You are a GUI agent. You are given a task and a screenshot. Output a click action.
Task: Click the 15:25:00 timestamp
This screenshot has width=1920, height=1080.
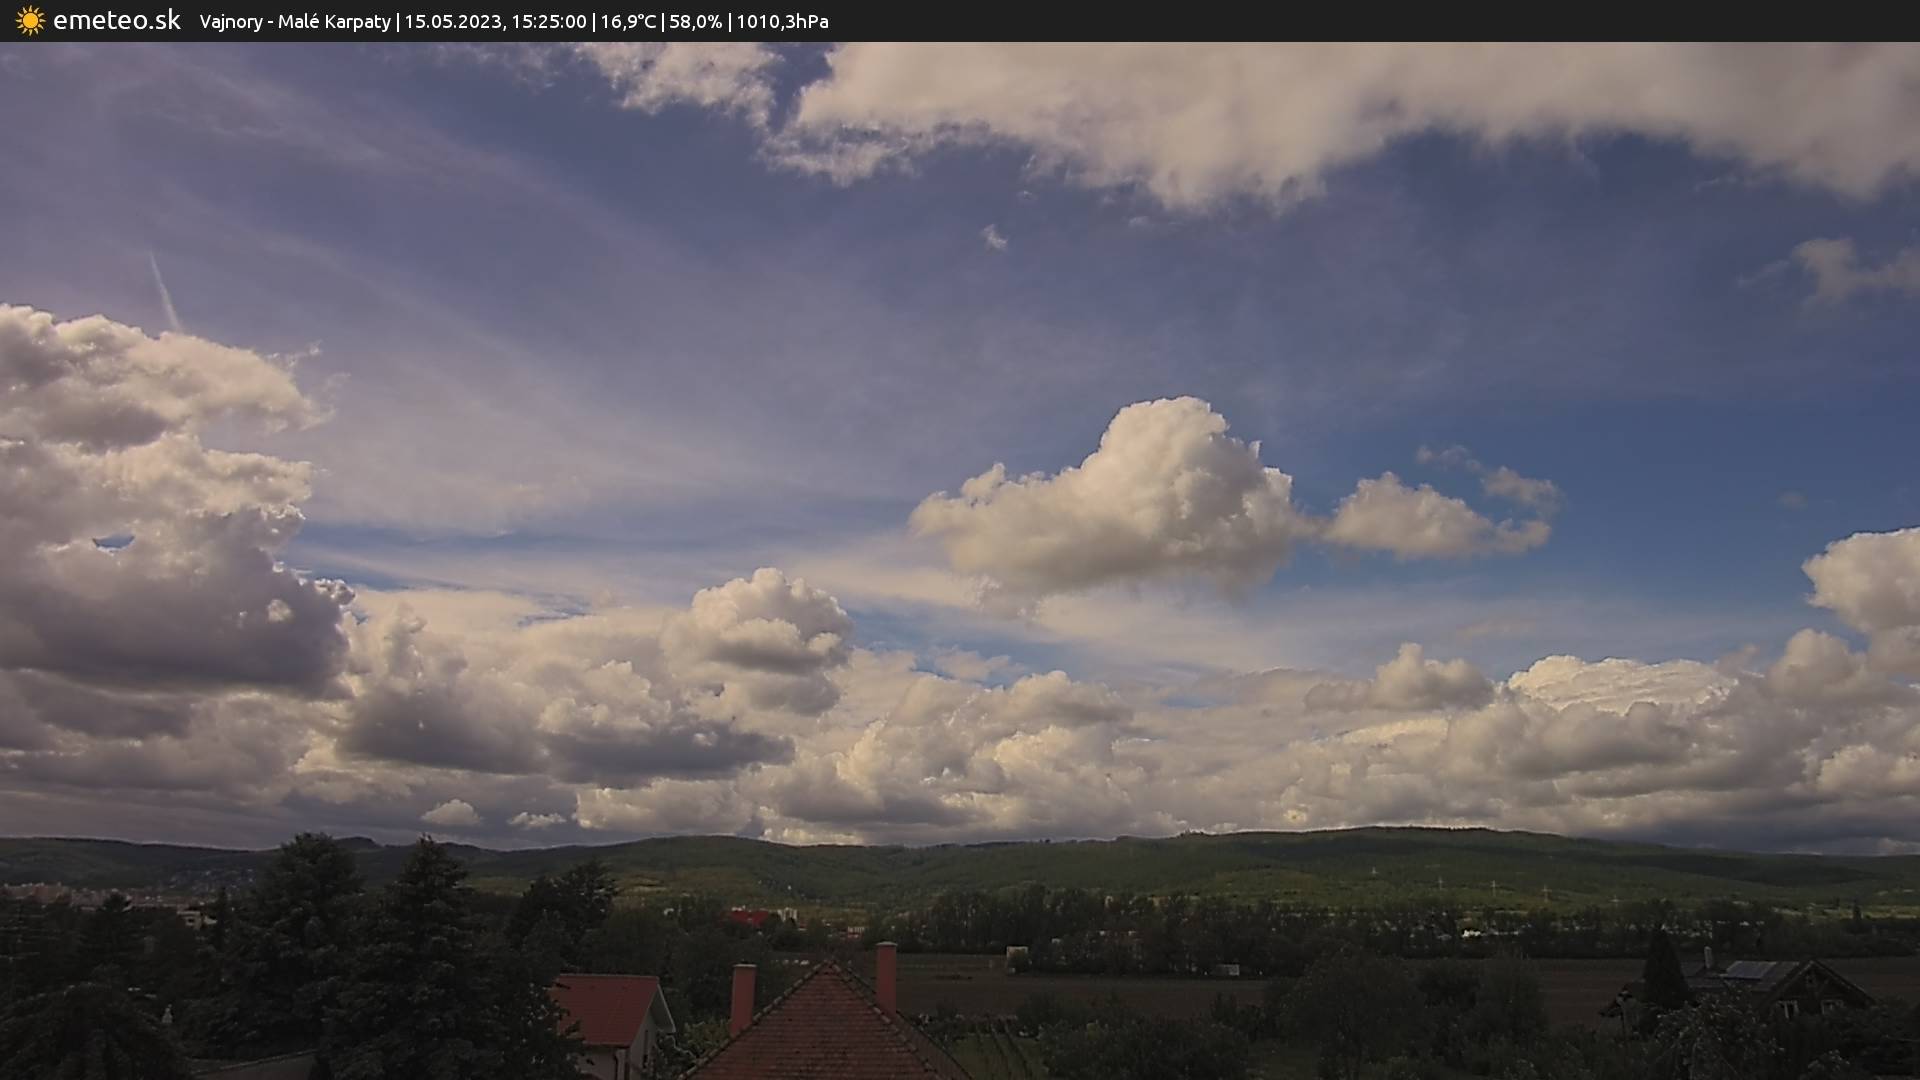548,21
